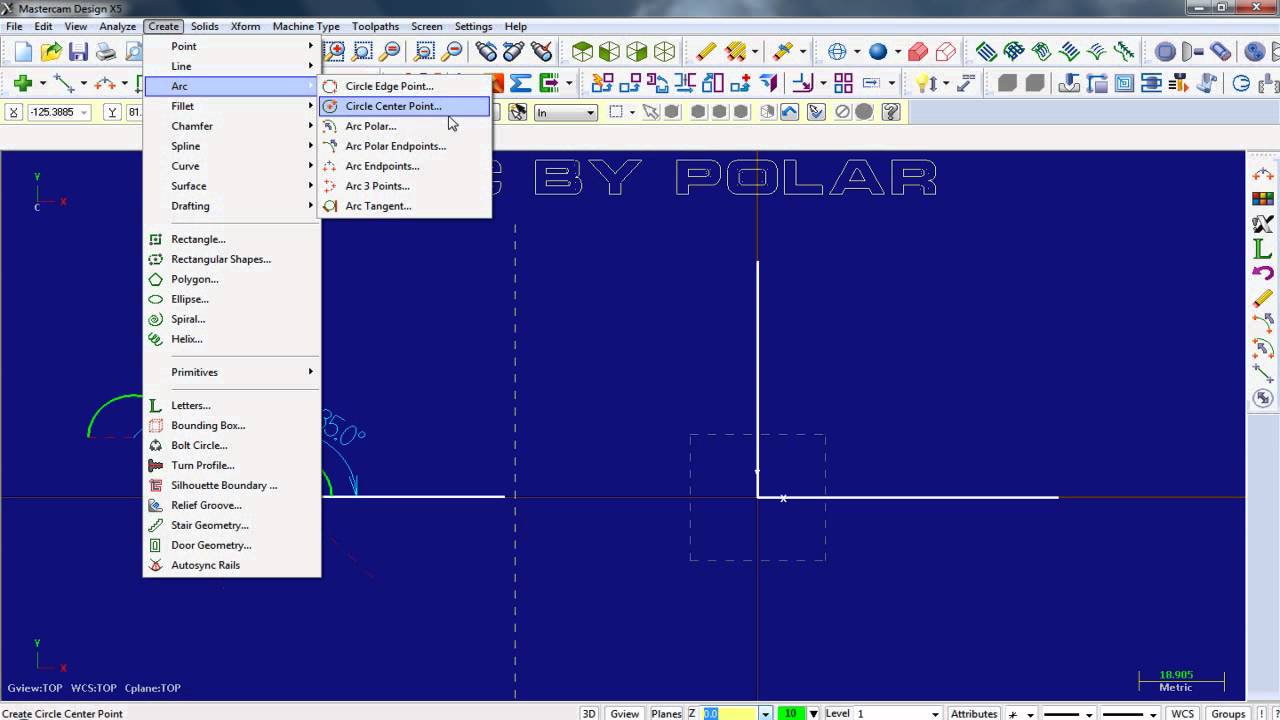Select Arc 3 Points menu item
This screenshot has width=1280, height=720.
coord(404,186)
